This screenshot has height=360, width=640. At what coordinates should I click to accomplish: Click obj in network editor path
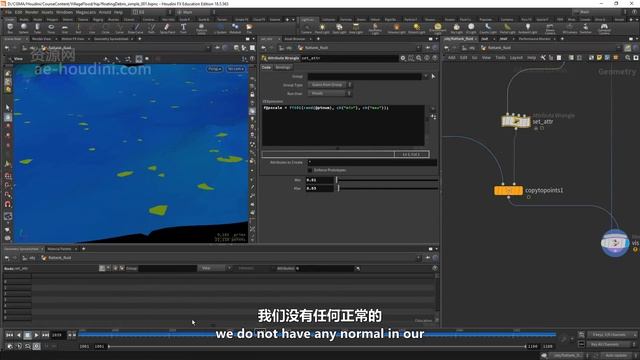(472, 48)
